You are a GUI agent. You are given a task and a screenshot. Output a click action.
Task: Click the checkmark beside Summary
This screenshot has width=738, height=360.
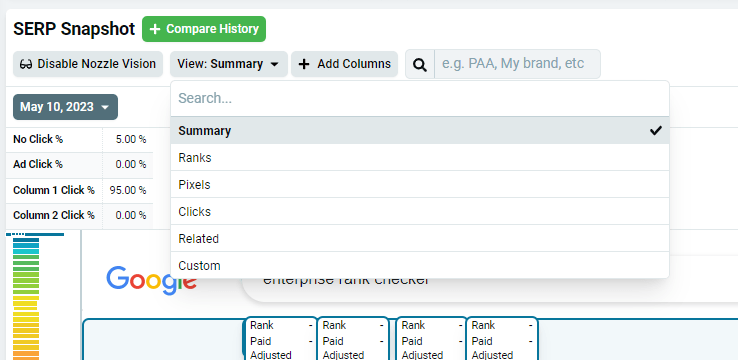(x=656, y=131)
